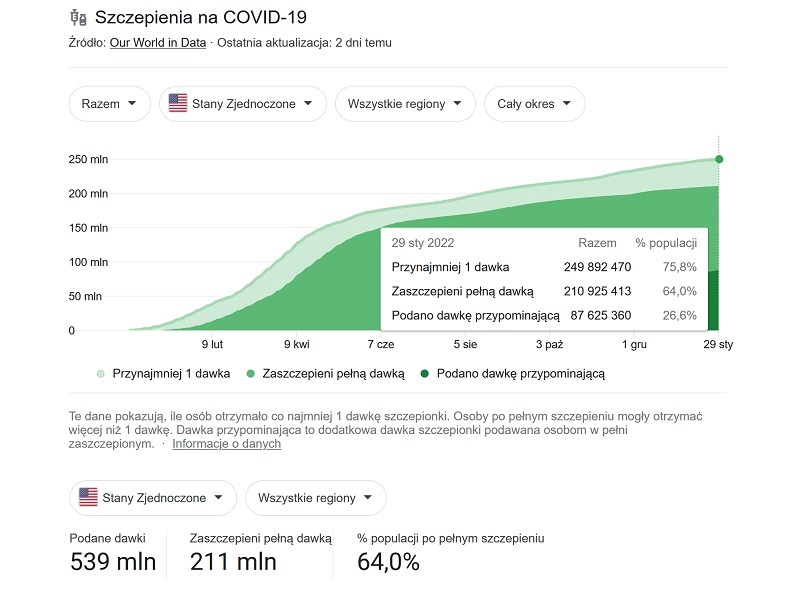
Task: Open the bottom 'Stany Zjednoczone' country dropdown
Action: (x=152, y=497)
